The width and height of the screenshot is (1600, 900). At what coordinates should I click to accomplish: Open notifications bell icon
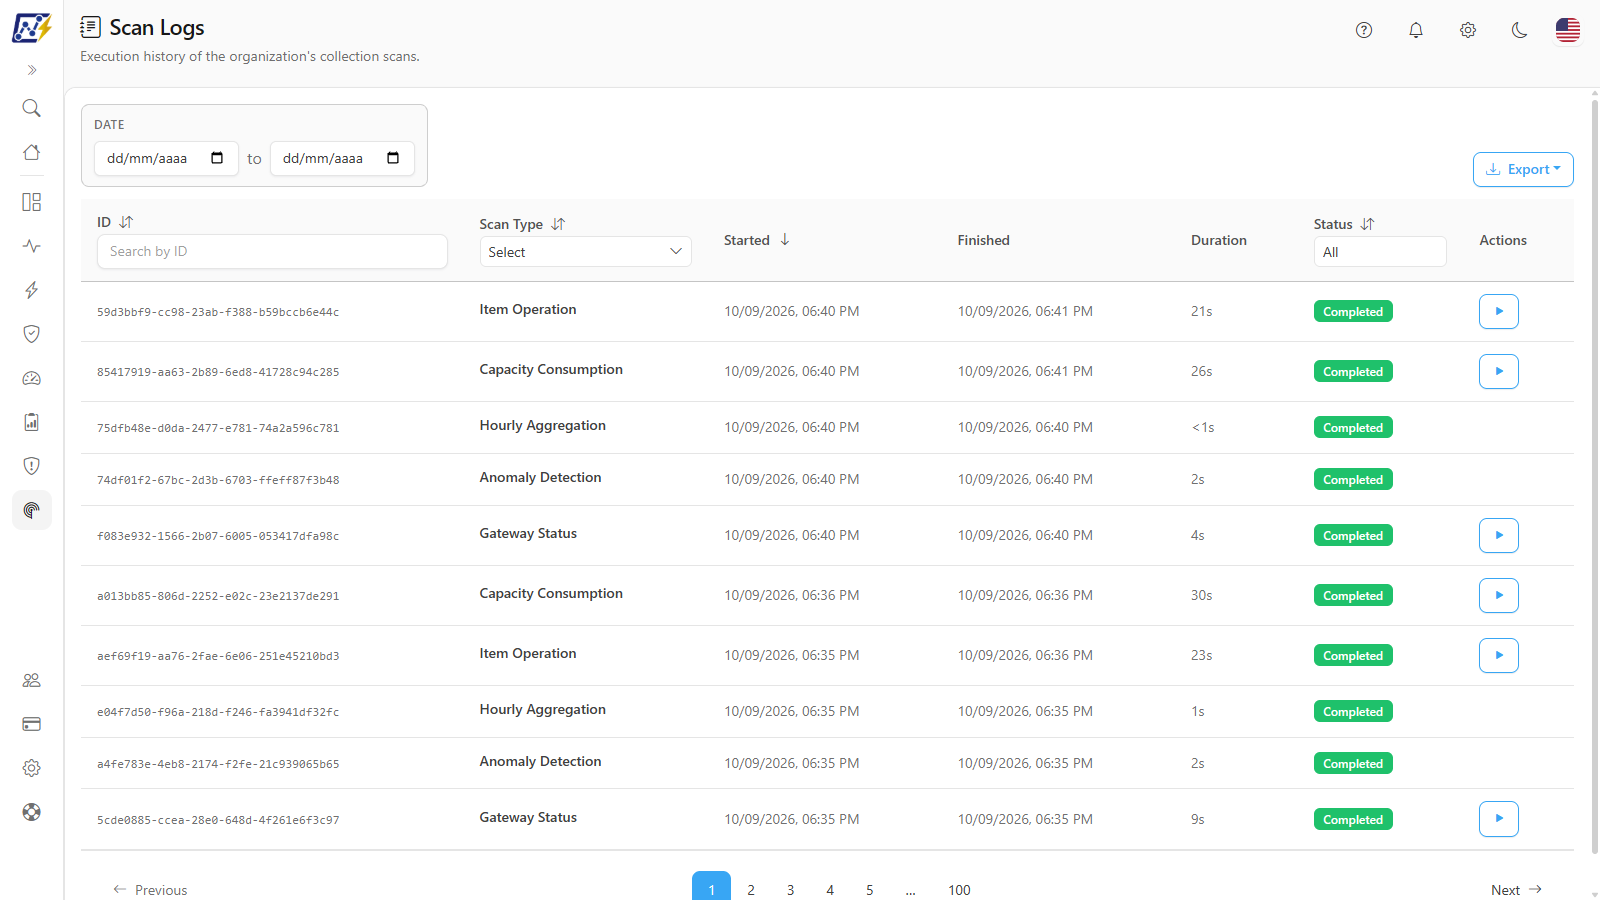pos(1416,30)
